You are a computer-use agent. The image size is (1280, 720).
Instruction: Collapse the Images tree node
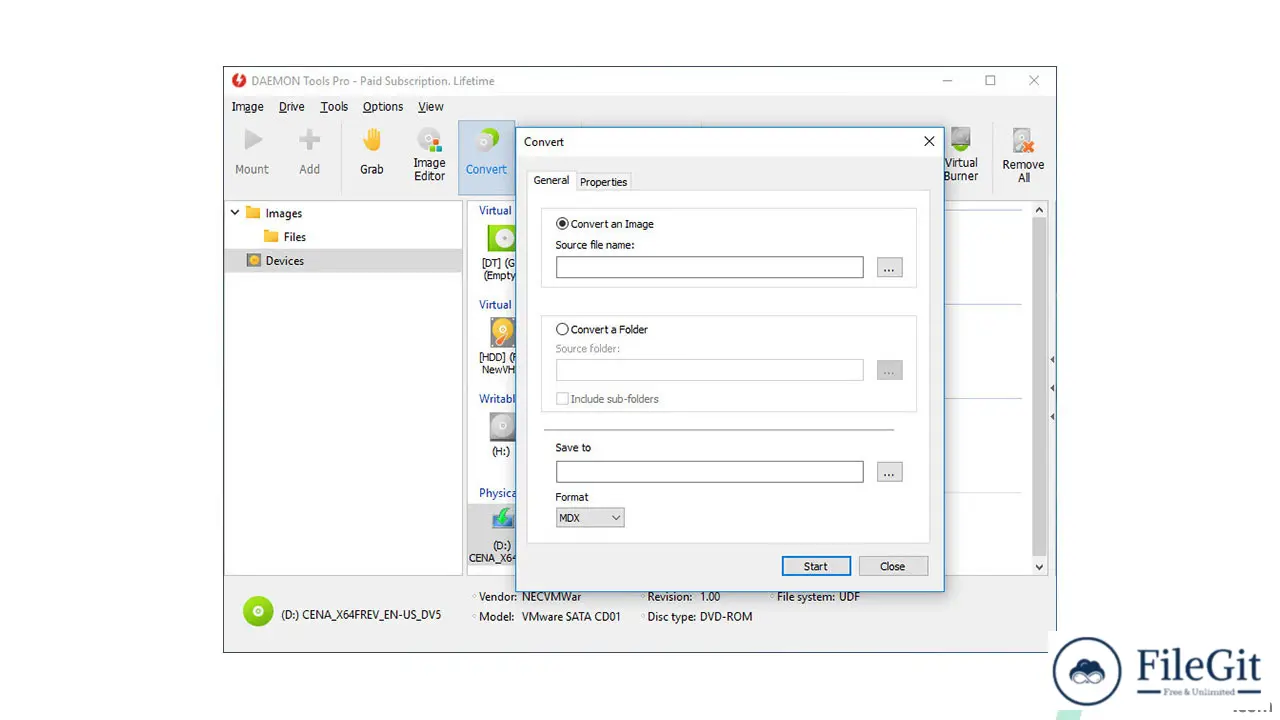(x=235, y=213)
